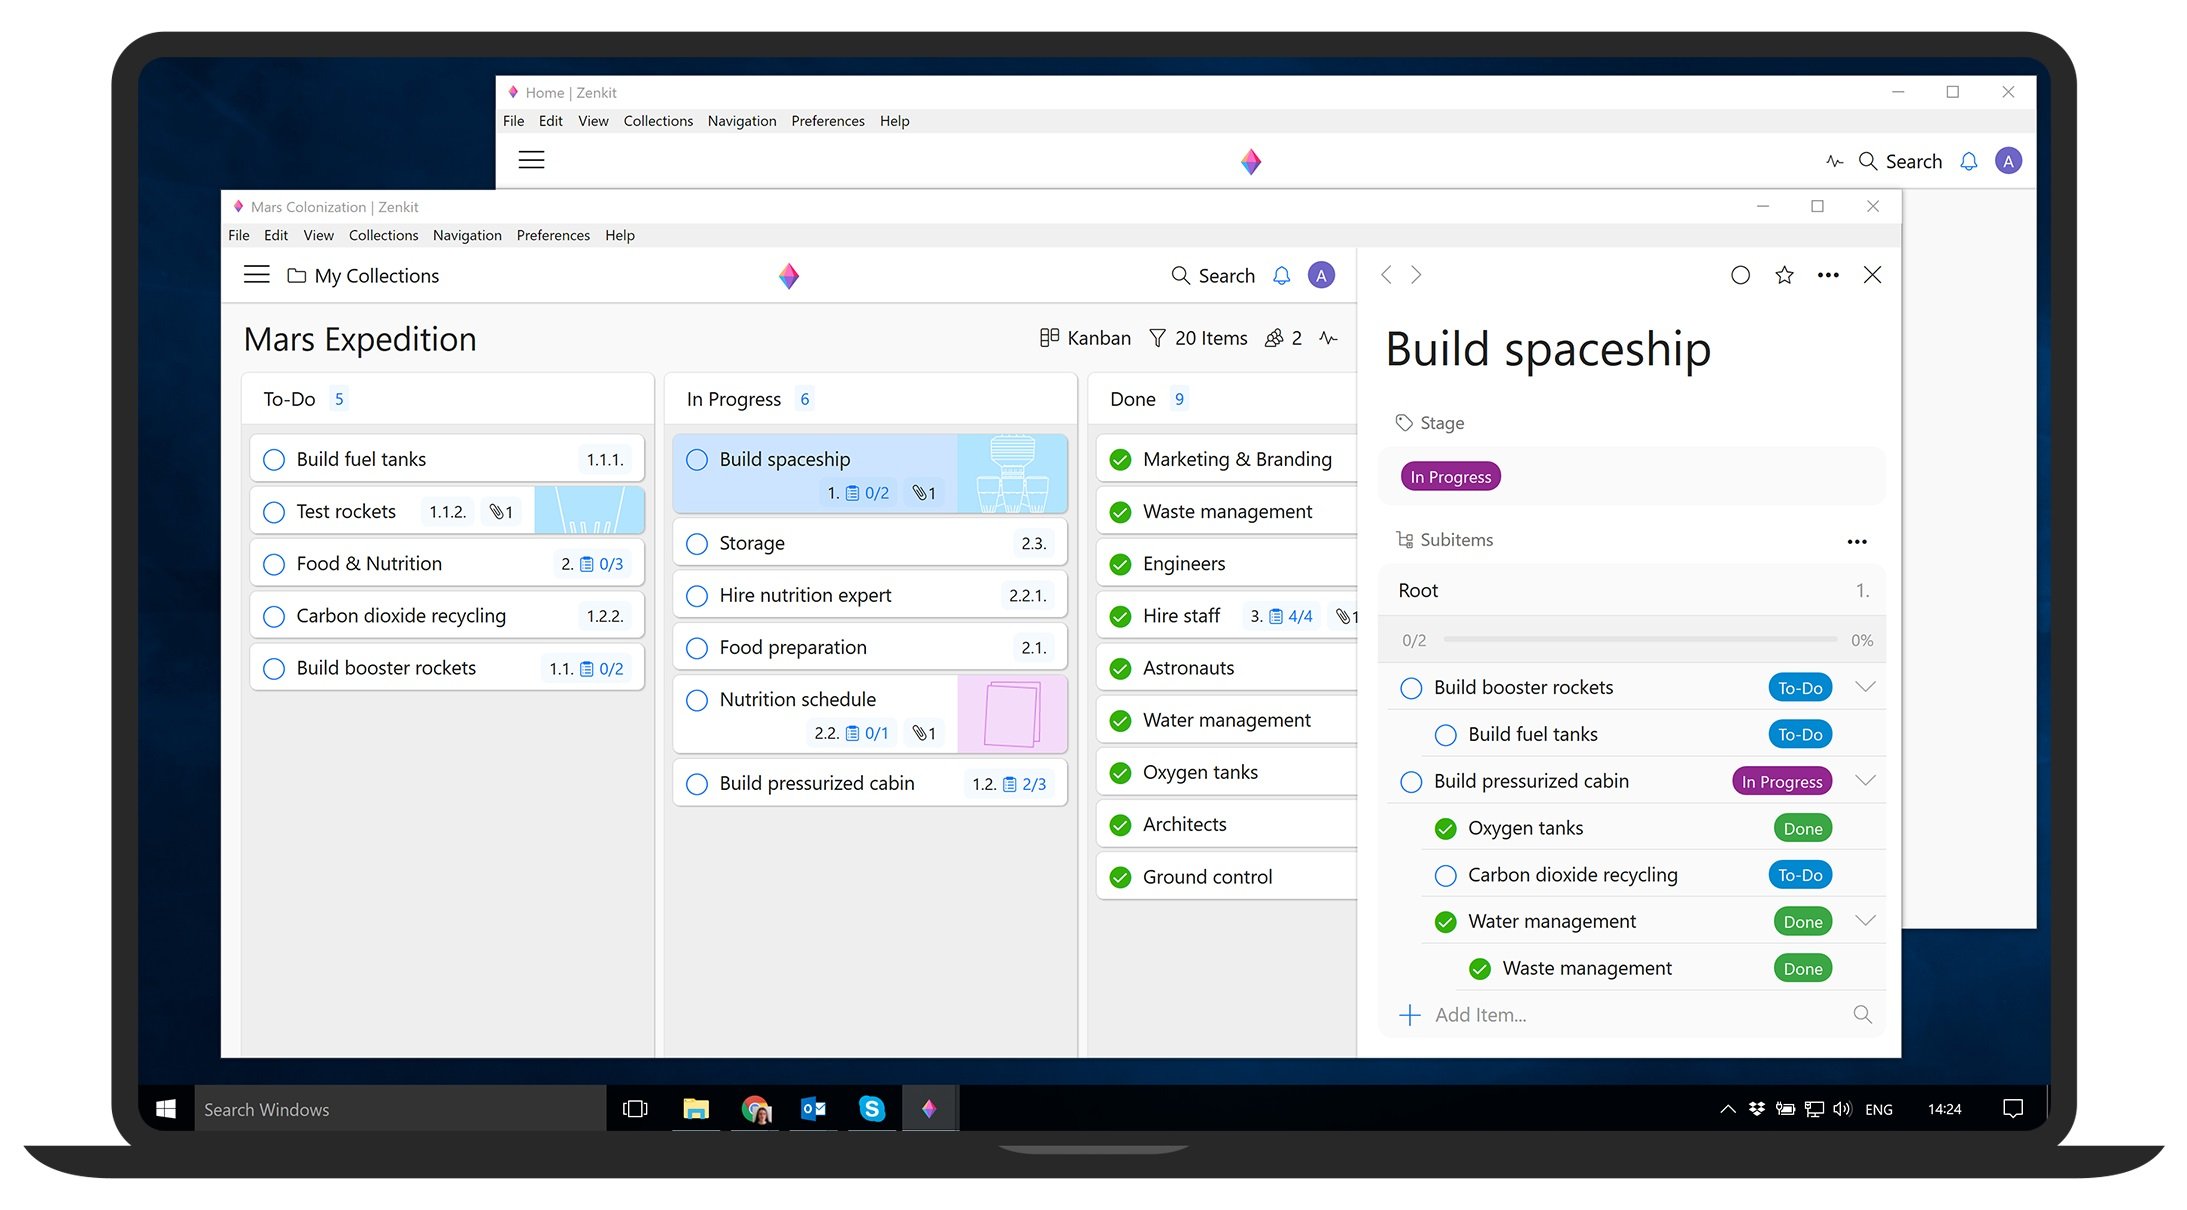Viewport: 2187px width, 1210px height.
Task: Click the notification bell in Mars Colonization window
Action: [x=1281, y=275]
